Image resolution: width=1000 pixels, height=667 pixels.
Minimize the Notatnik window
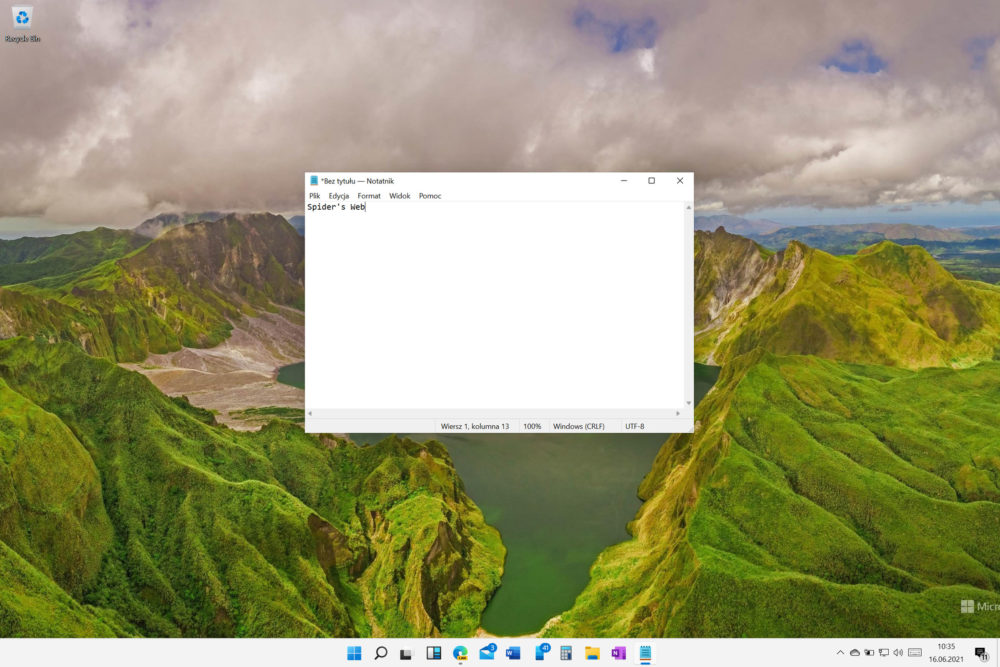[x=624, y=181]
